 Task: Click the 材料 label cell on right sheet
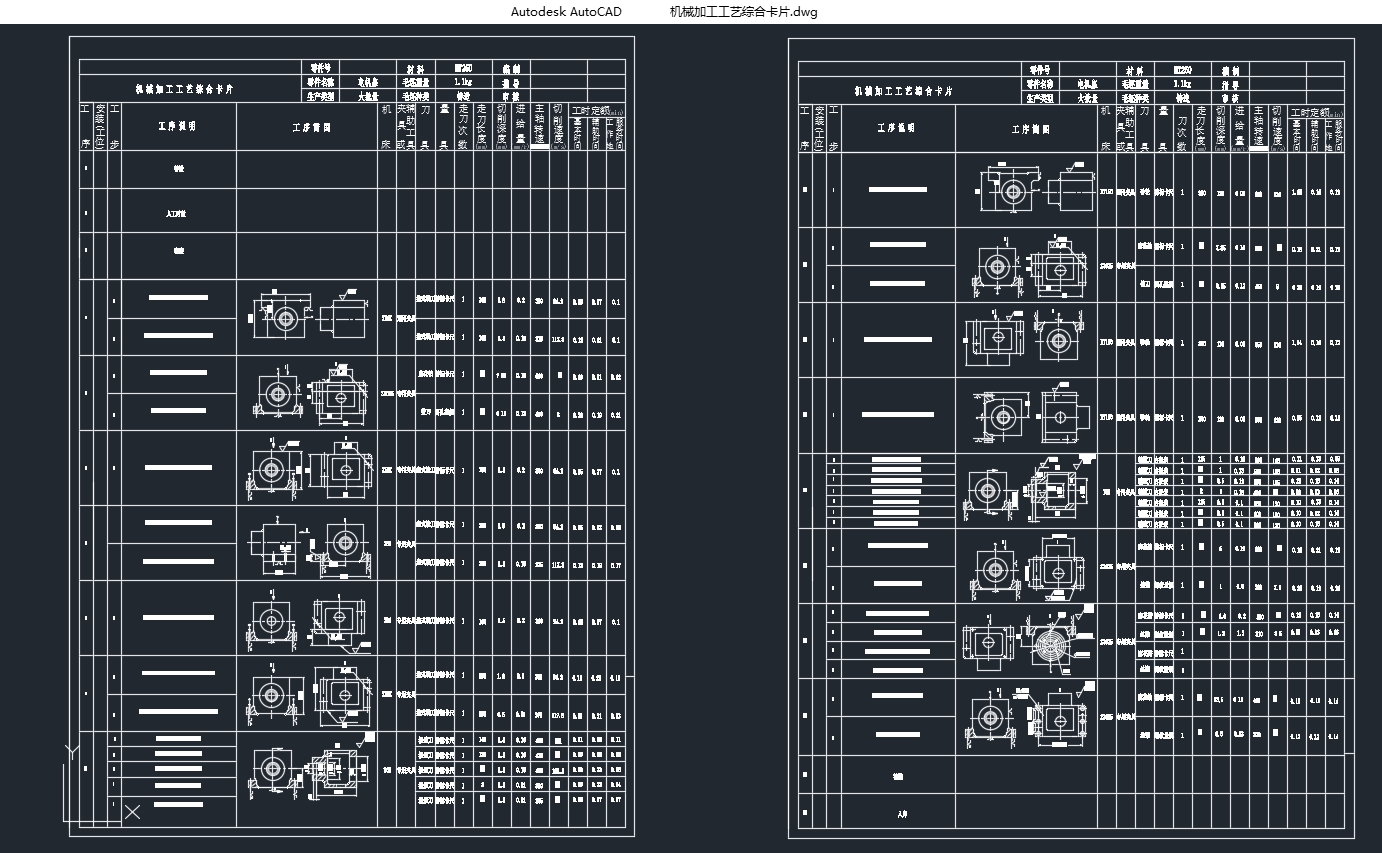coord(1135,71)
